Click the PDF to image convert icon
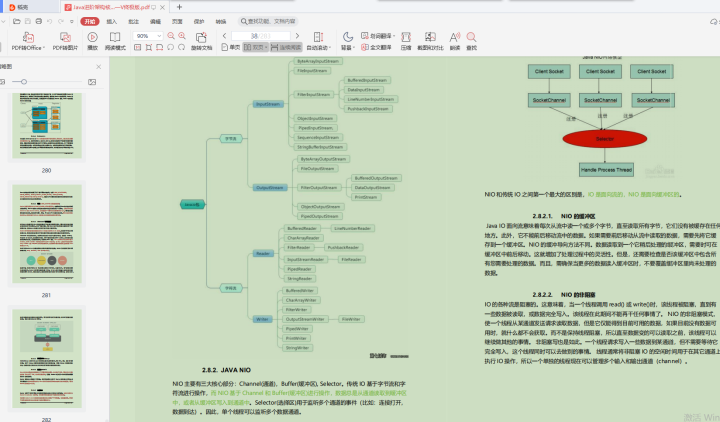 65,37
